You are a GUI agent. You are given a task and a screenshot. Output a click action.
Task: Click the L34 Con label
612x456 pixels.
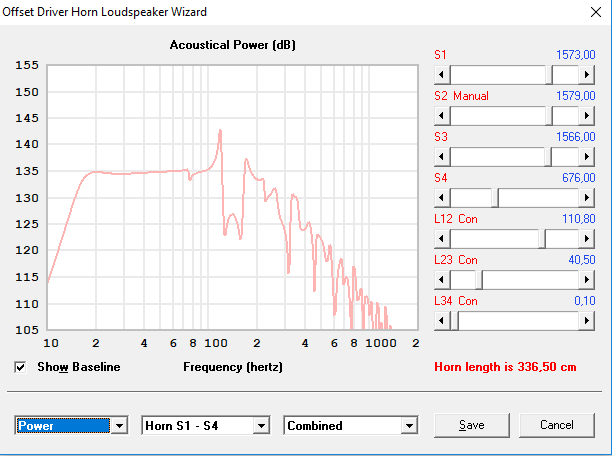pos(456,301)
